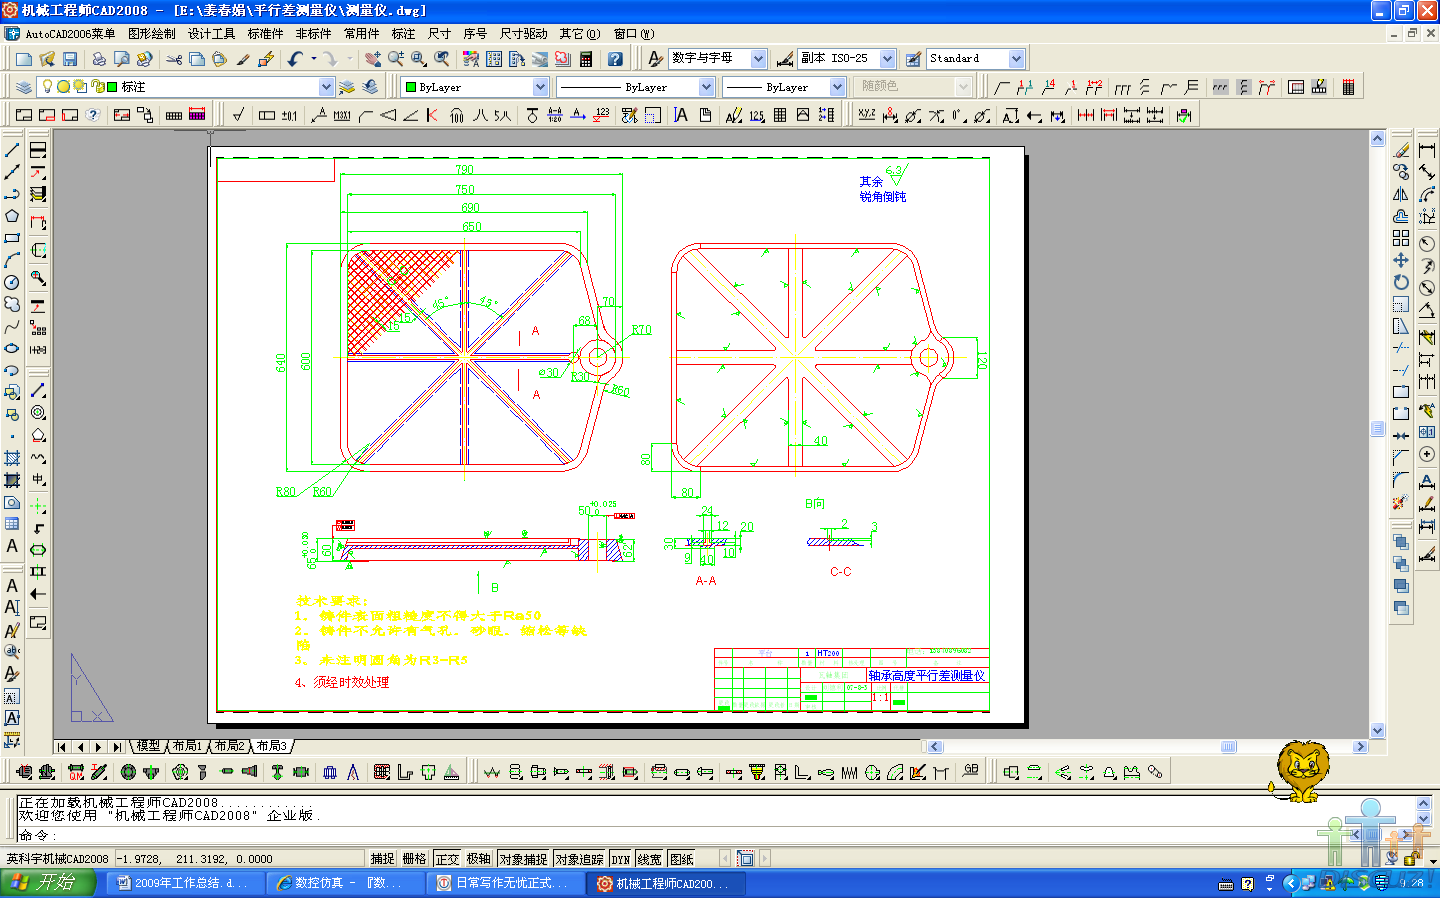Toggle the 极轴 polar tracking
The width and height of the screenshot is (1440, 898).
479,859
